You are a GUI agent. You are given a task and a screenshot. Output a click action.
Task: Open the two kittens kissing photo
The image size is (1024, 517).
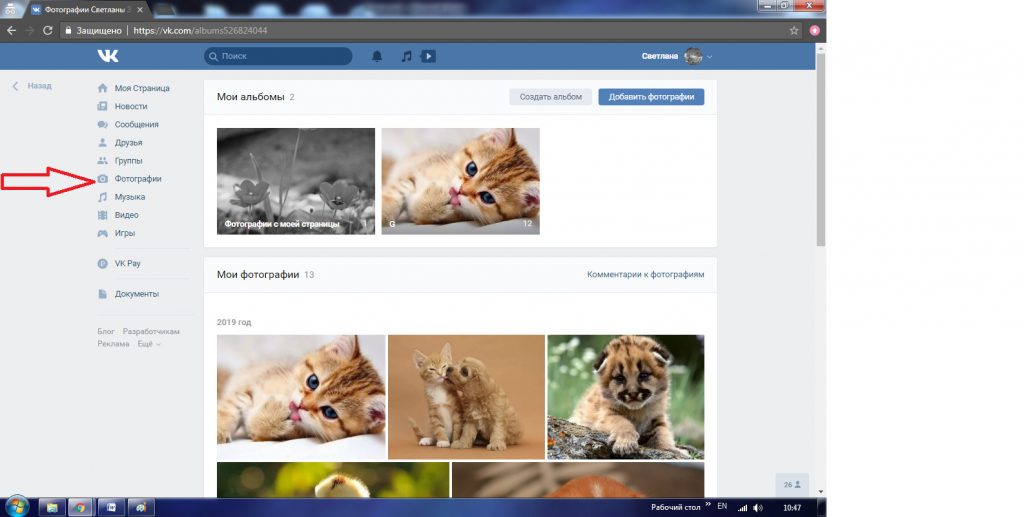click(x=466, y=398)
